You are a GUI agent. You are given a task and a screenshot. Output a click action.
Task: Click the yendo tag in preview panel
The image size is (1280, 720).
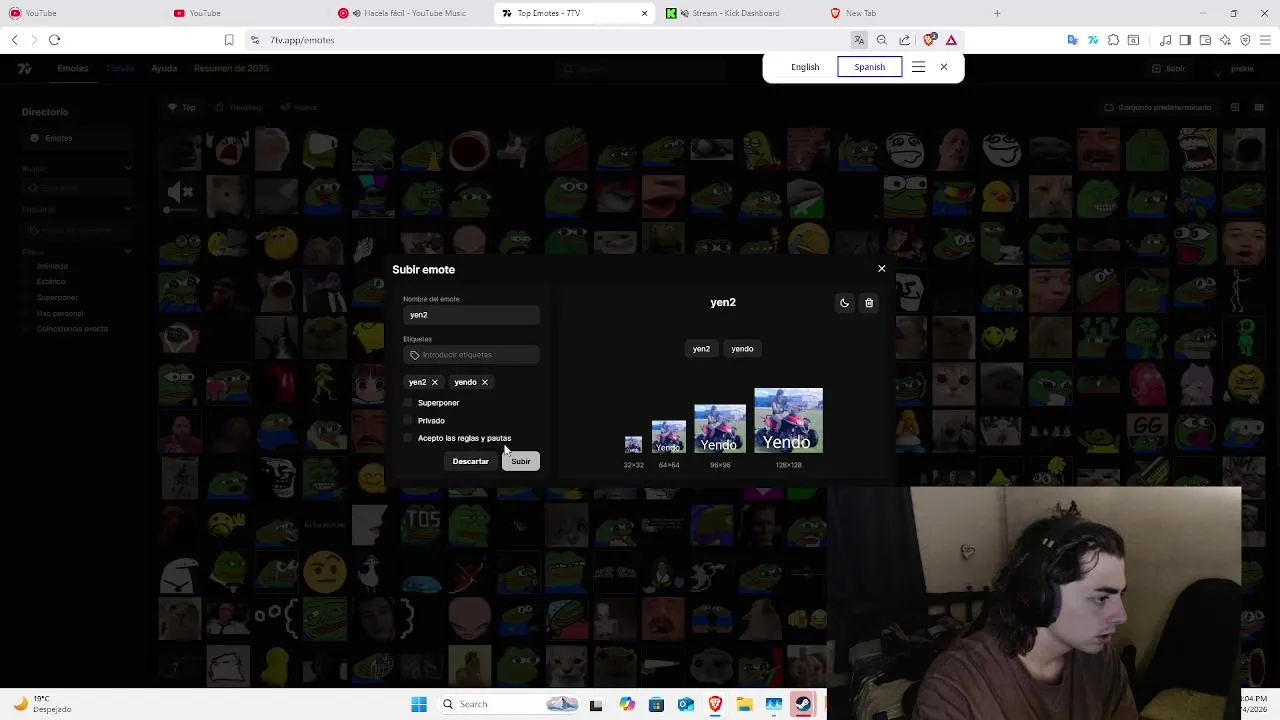[742, 349]
